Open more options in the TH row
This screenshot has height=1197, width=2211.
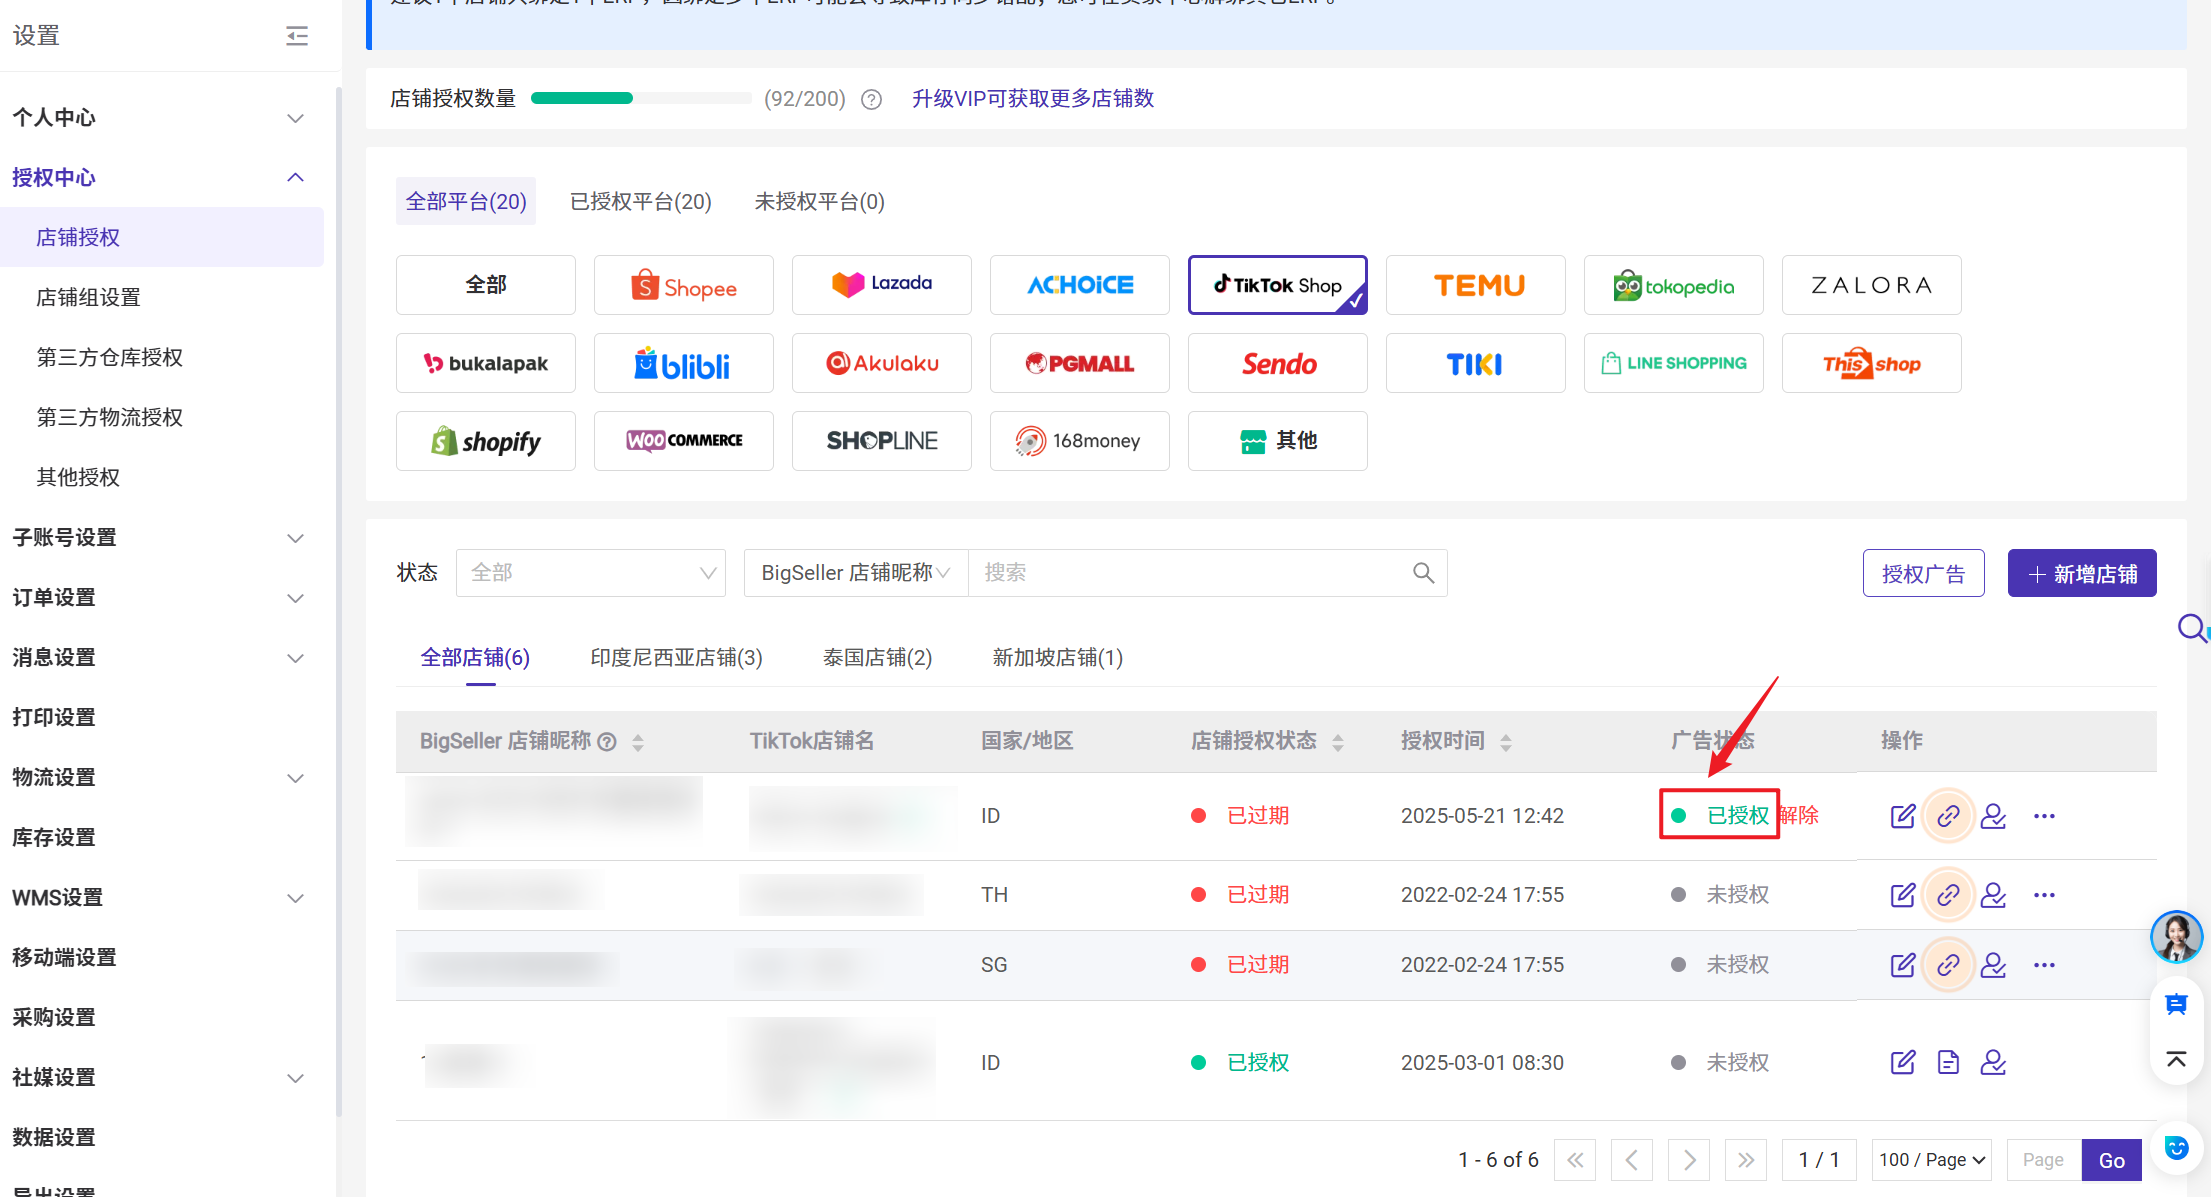point(2044,895)
